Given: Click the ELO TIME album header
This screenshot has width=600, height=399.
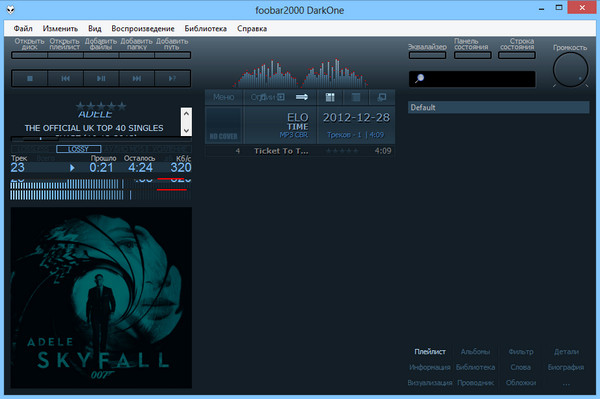Looking at the screenshot, I should pyautogui.click(x=280, y=125).
